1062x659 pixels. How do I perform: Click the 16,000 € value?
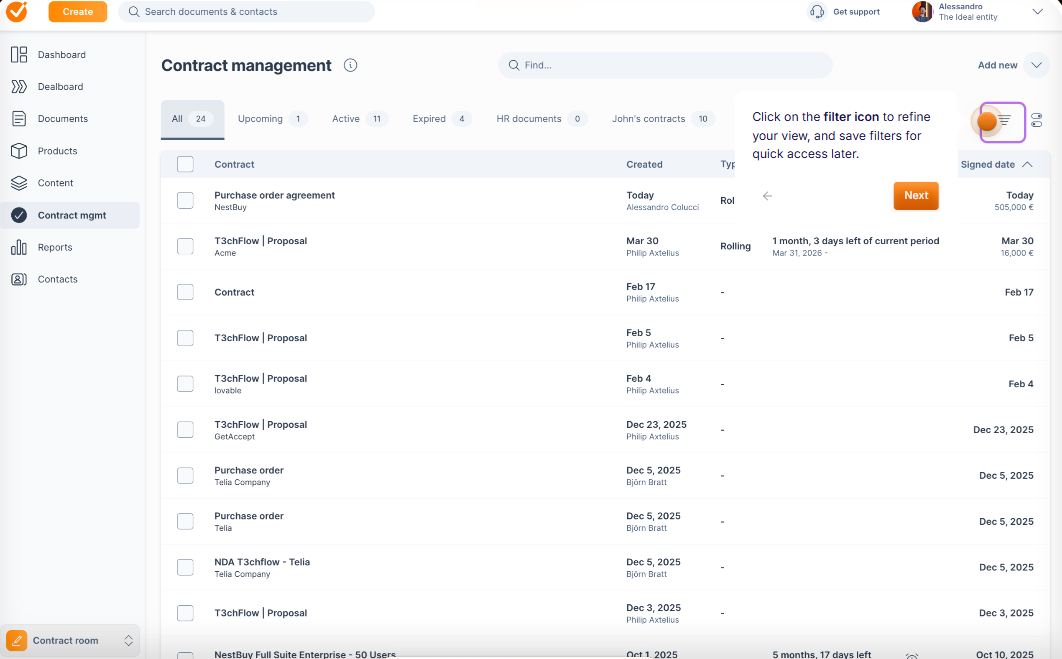point(1017,253)
